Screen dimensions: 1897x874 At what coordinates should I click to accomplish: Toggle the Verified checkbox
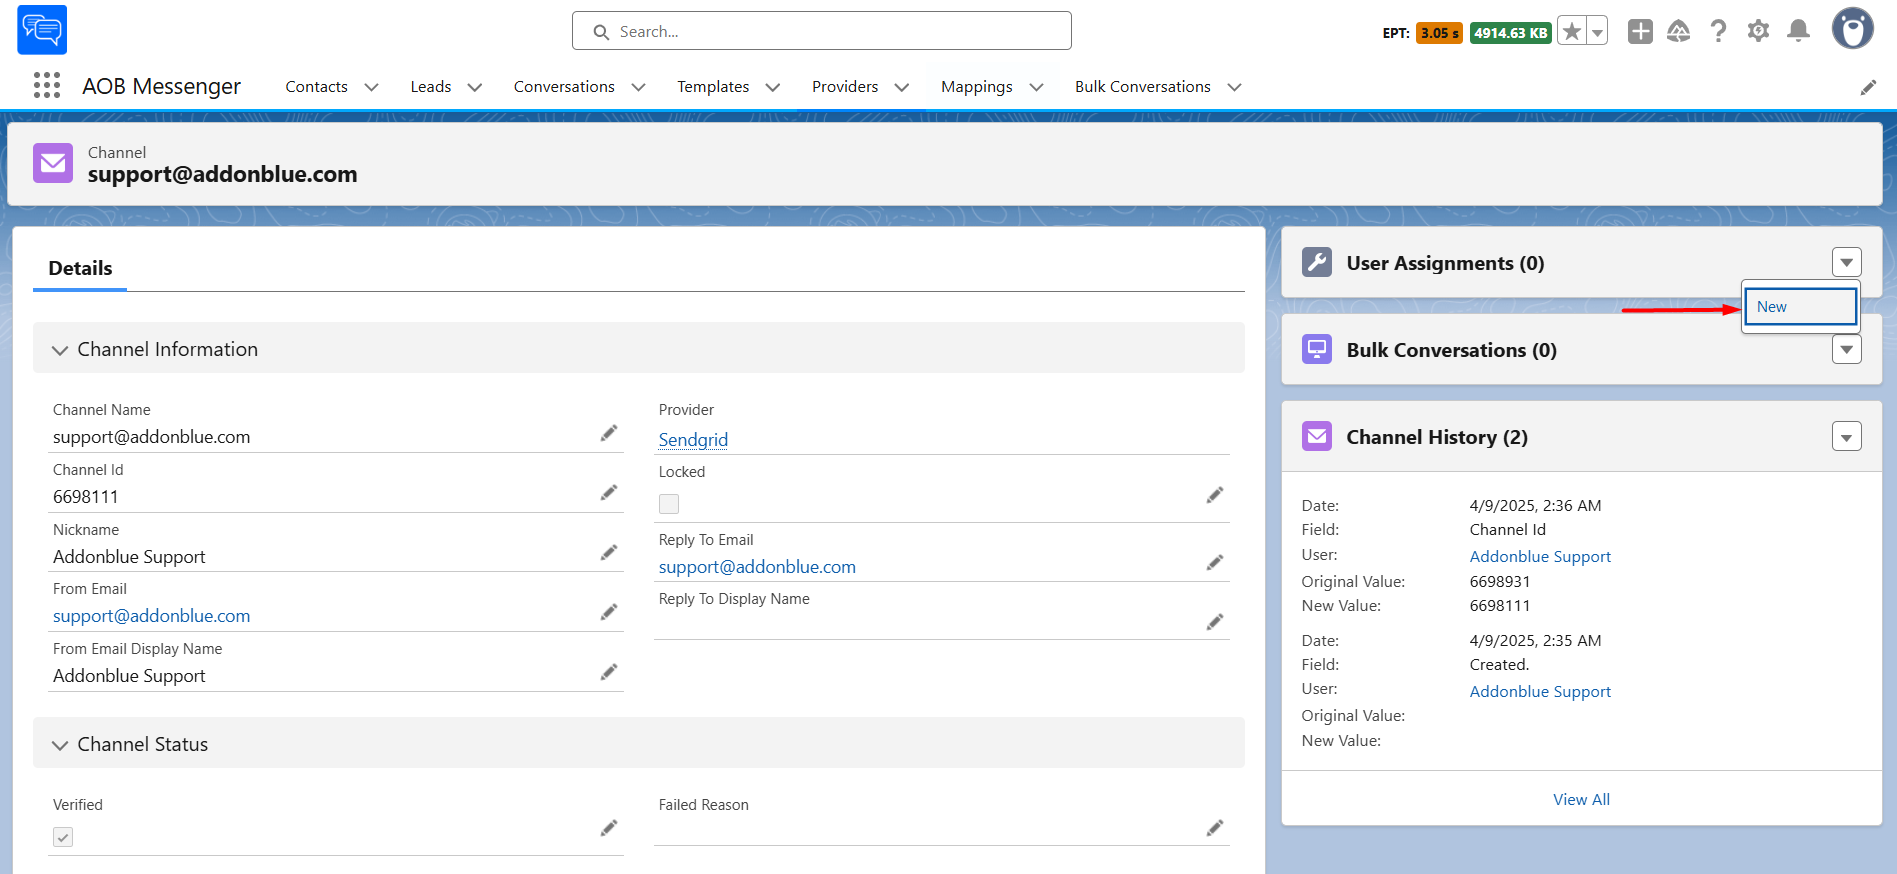[63, 837]
